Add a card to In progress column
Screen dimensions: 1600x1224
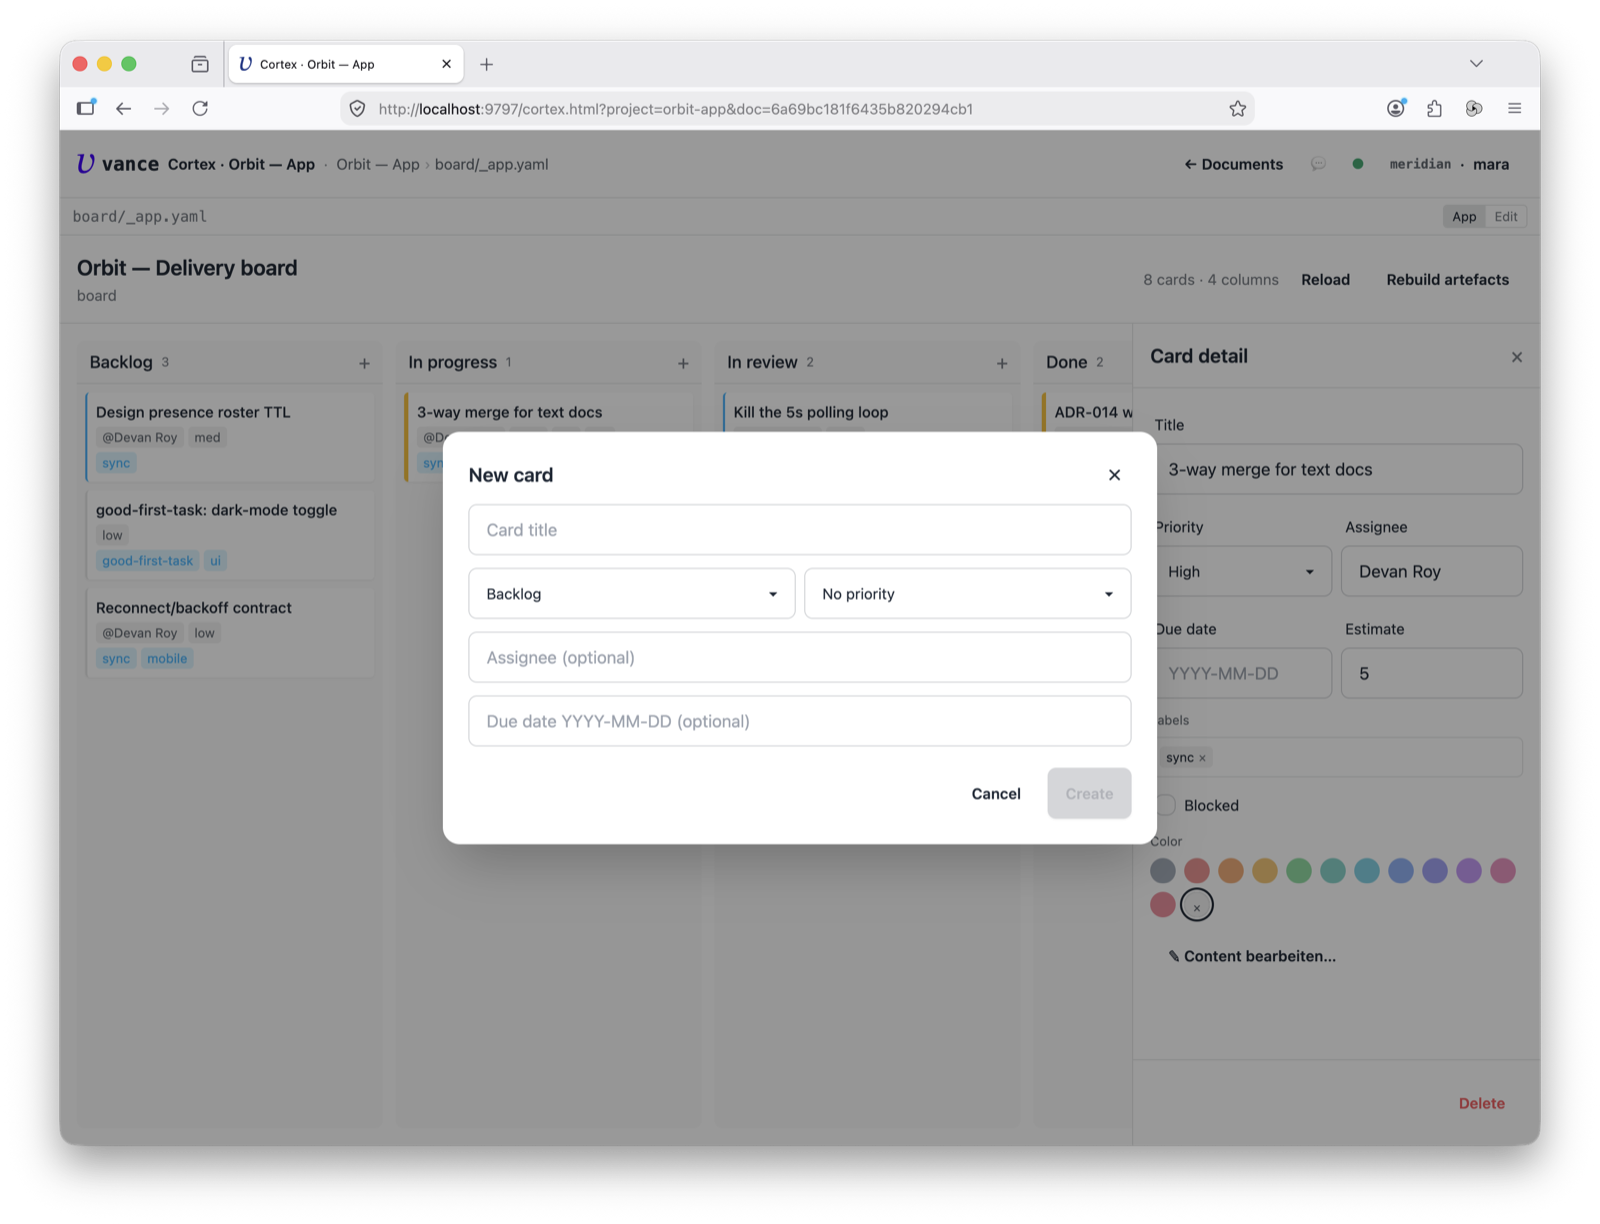tap(683, 363)
